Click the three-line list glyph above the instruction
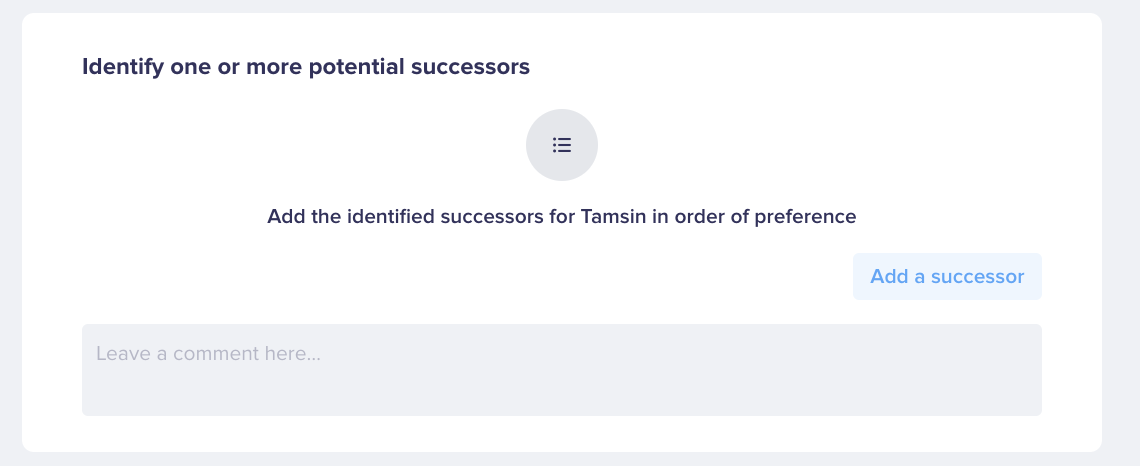The width and height of the screenshot is (1140, 466). [562, 145]
